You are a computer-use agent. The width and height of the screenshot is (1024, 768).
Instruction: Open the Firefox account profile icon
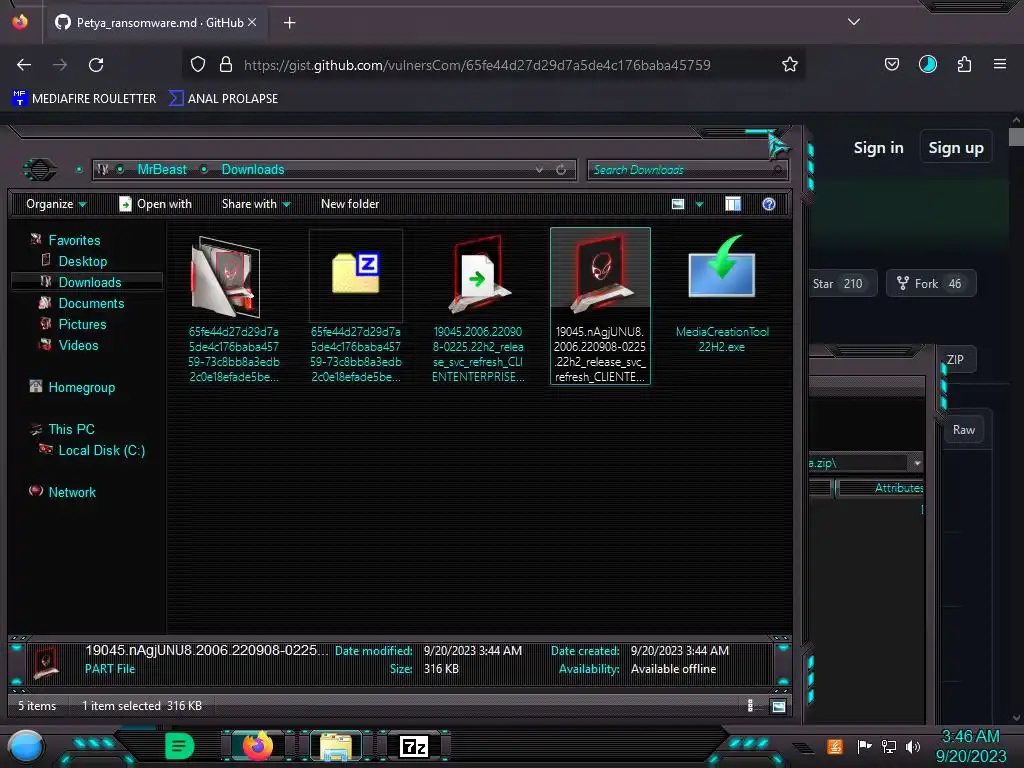[x=928, y=65]
